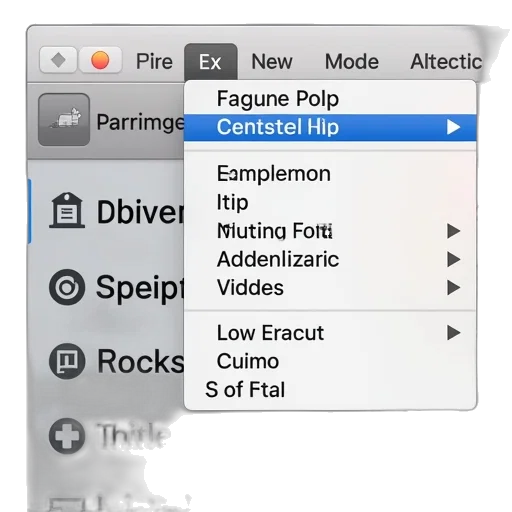This screenshot has height=512, width=512.
Task: Open the Mode menu
Action: pyautogui.click(x=352, y=62)
